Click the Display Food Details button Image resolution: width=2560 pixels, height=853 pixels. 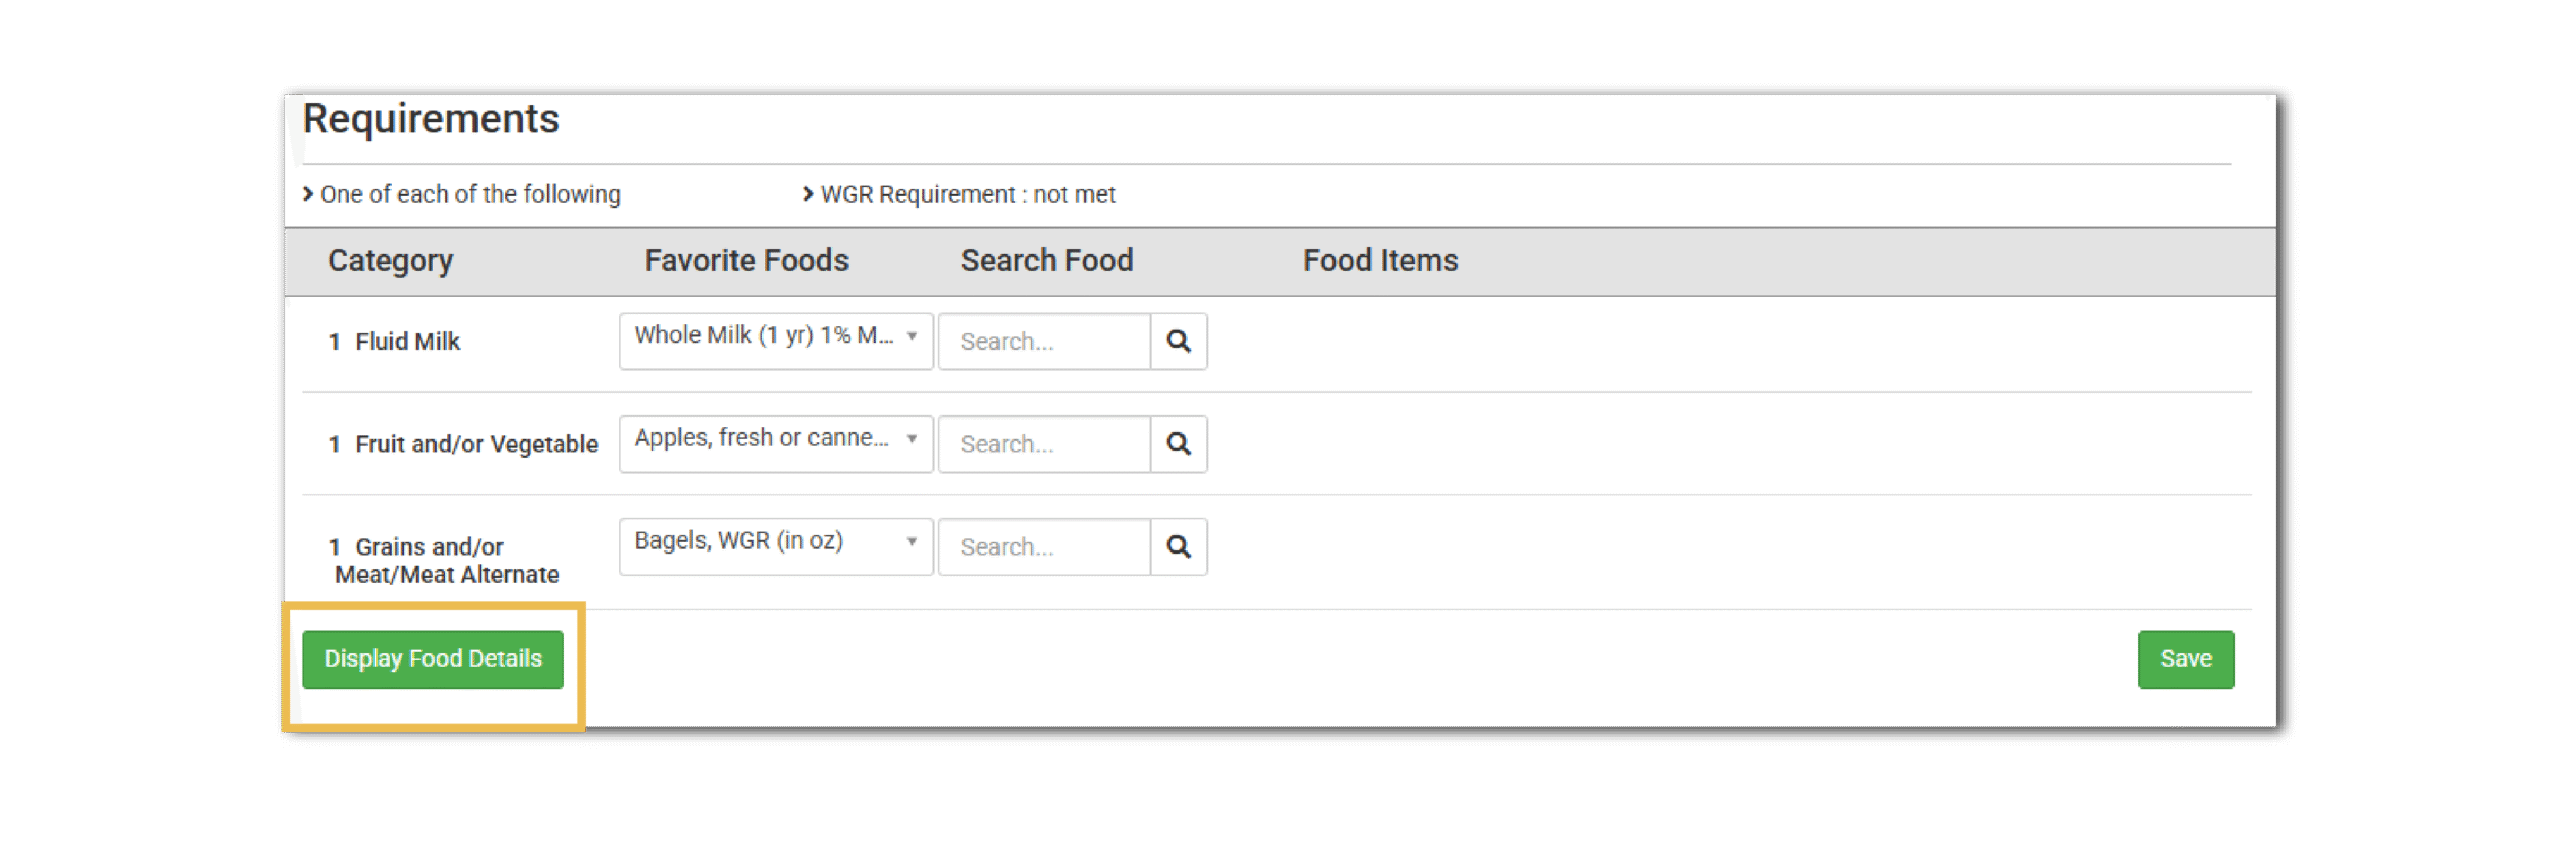pos(432,658)
